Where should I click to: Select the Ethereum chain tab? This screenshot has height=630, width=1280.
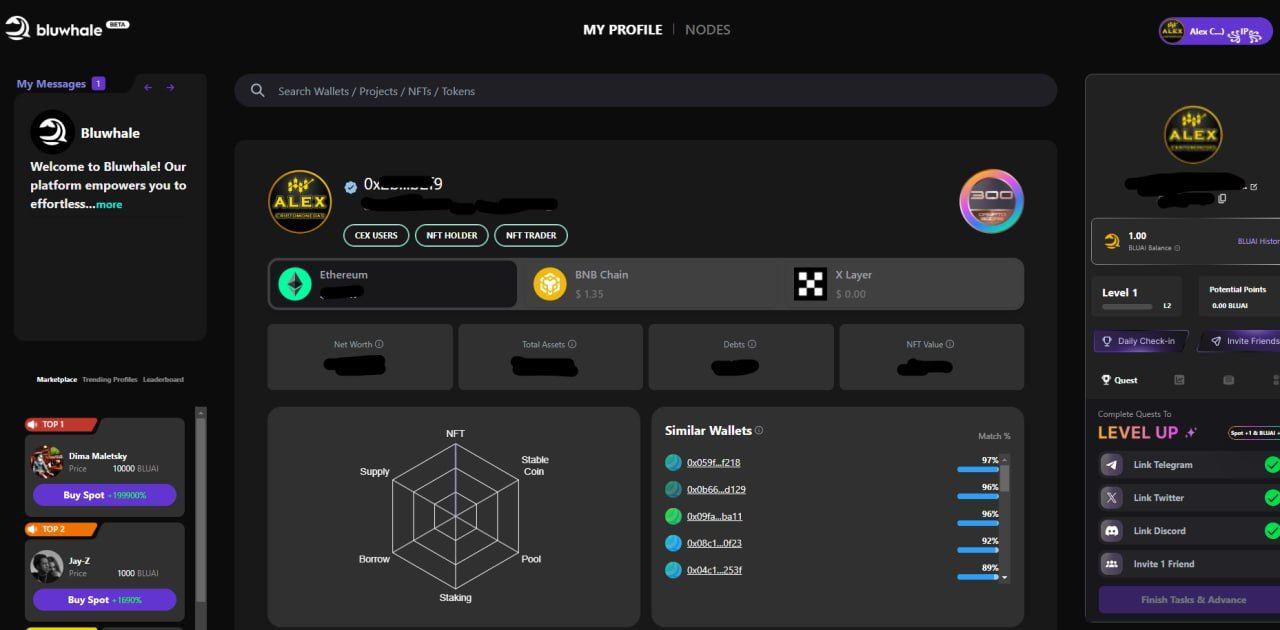coord(393,284)
